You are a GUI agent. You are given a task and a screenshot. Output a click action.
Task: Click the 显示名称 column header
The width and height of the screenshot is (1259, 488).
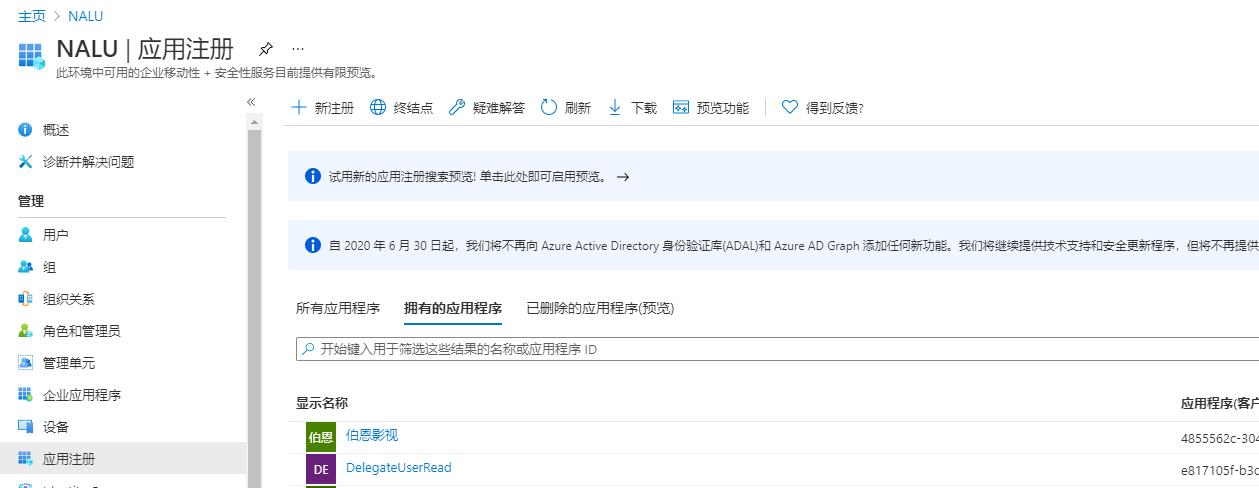(x=322, y=403)
